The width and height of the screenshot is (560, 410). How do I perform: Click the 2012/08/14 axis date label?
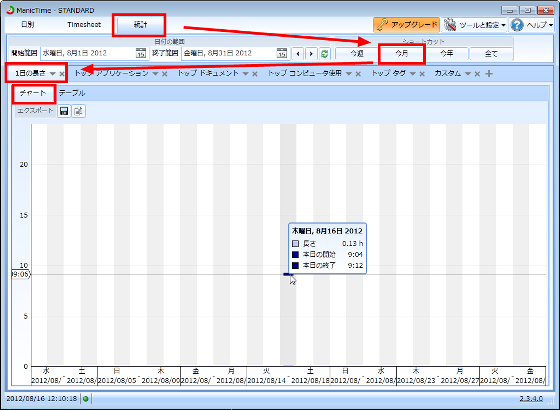point(267,381)
